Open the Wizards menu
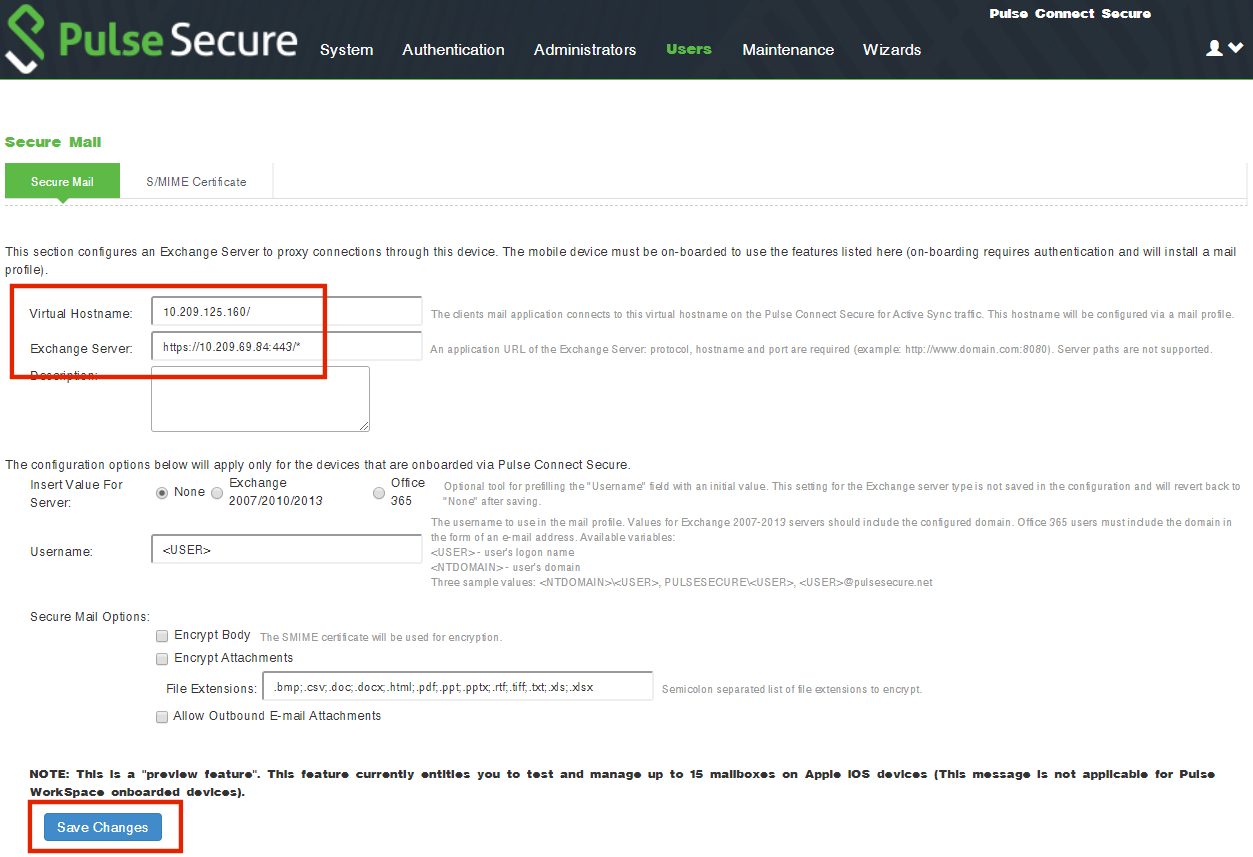The width and height of the screenshot is (1253, 857). (x=891, y=50)
